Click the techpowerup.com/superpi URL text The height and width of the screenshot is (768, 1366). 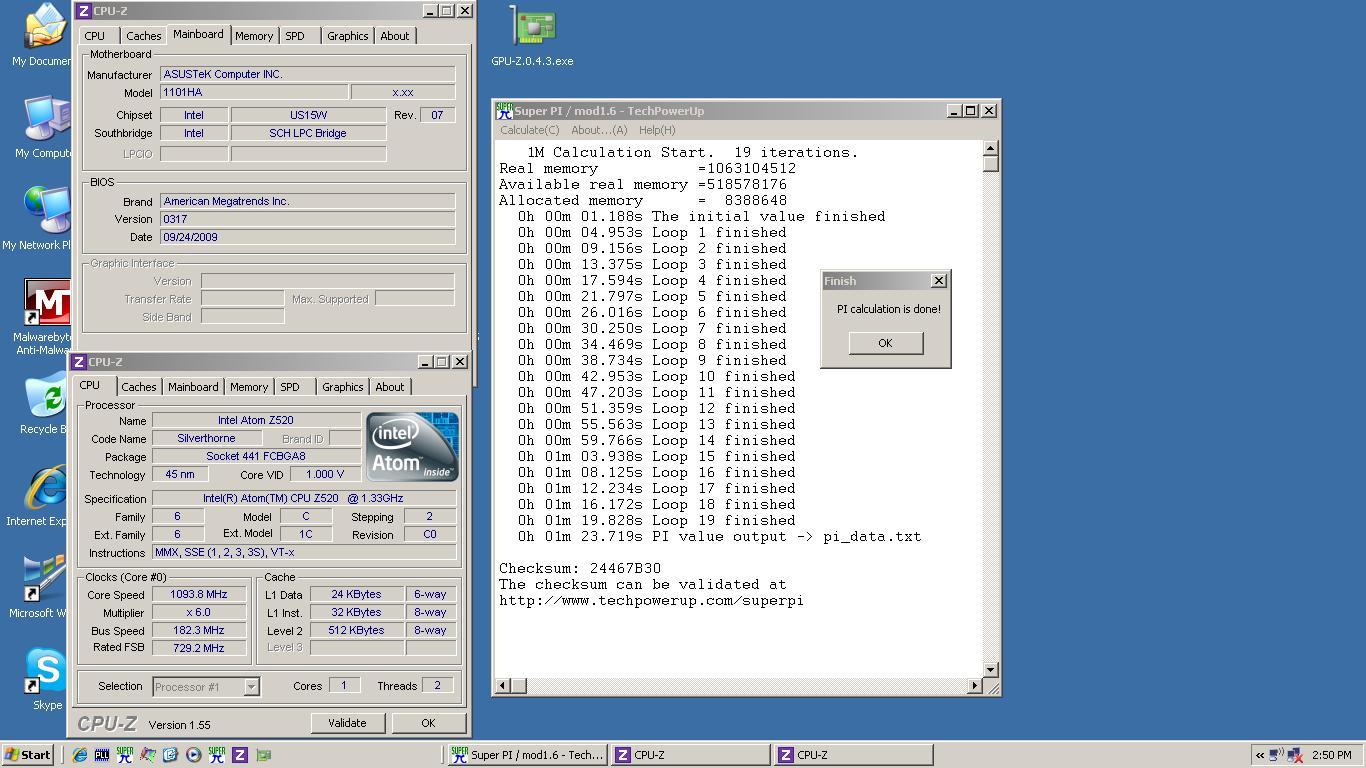(x=651, y=601)
